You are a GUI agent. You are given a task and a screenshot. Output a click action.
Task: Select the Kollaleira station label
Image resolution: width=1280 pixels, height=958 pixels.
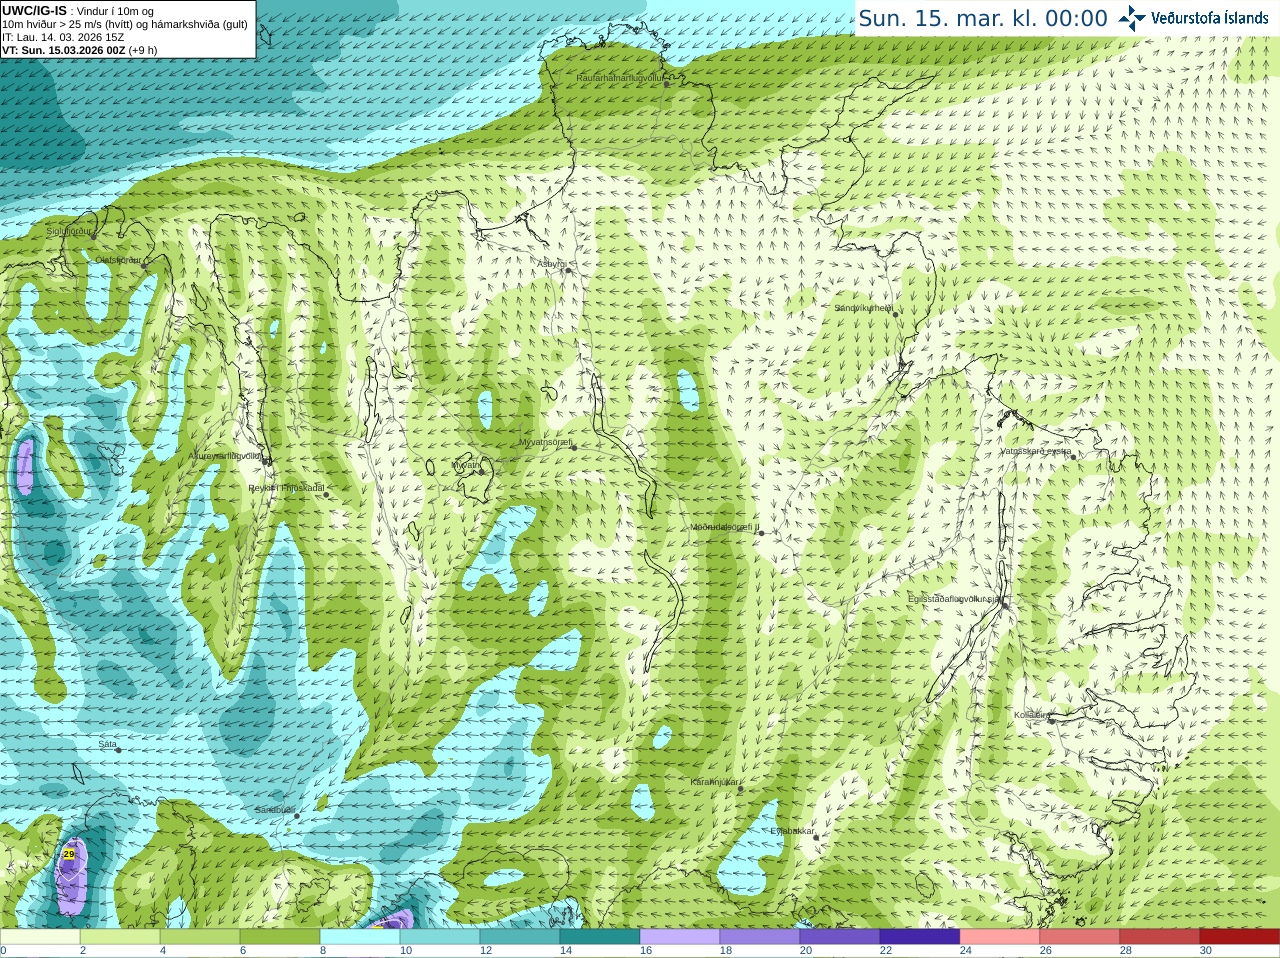tap(1032, 715)
